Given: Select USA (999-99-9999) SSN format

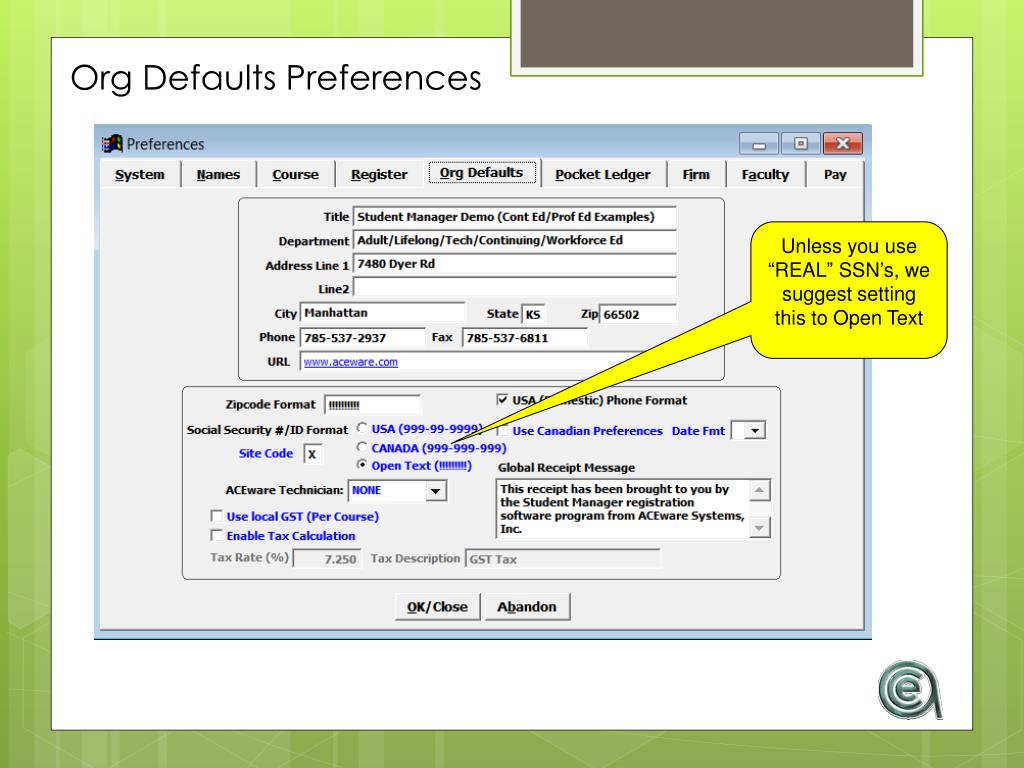Looking at the screenshot, I should 362,428.
